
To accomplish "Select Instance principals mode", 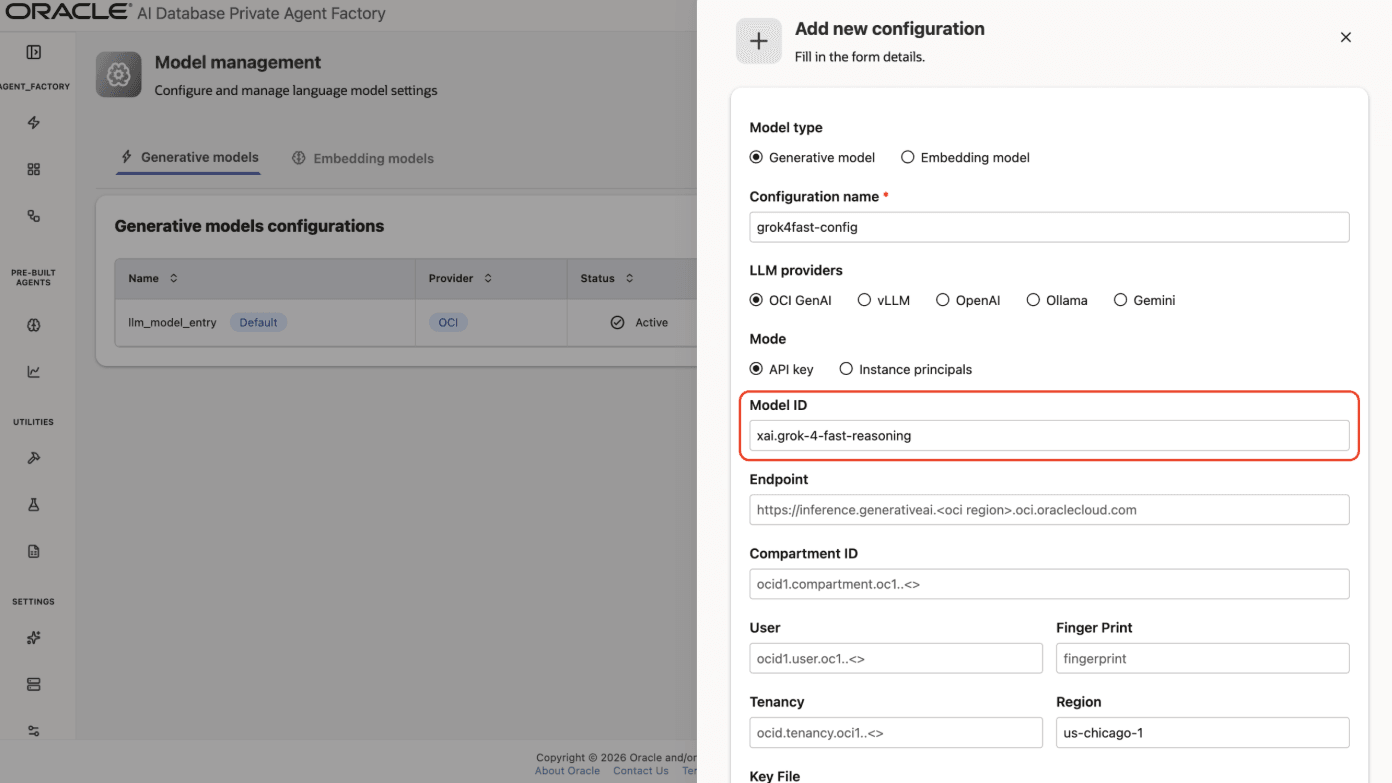I will pyautogui.click(x=846, y=369).
